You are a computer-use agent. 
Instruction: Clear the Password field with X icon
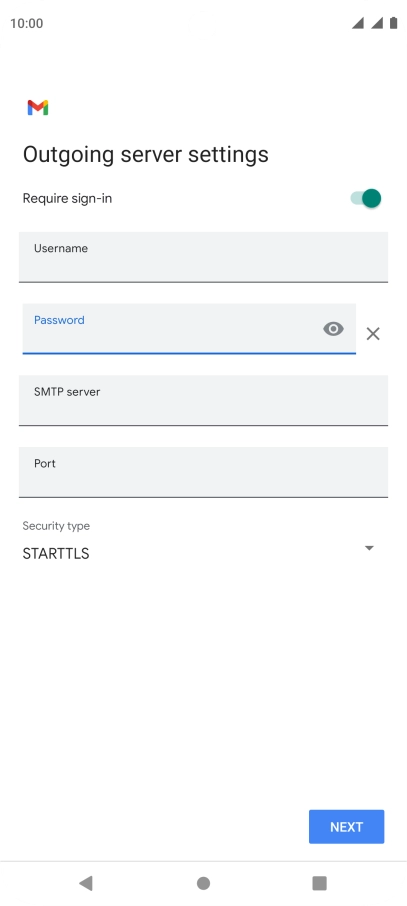click(373, 333)
